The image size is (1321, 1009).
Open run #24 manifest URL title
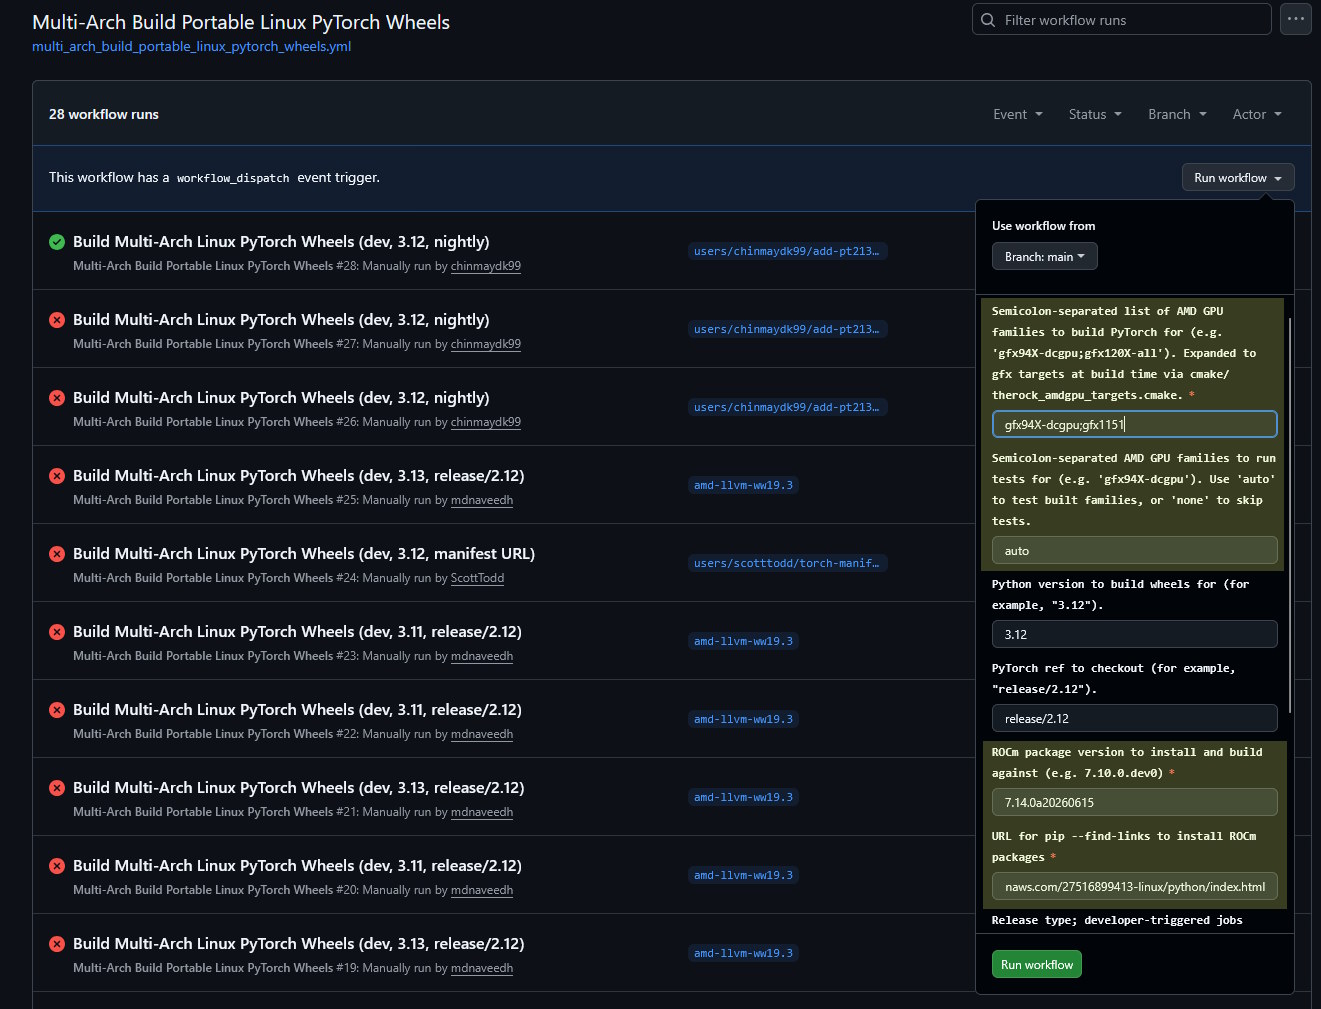point(304,554)
